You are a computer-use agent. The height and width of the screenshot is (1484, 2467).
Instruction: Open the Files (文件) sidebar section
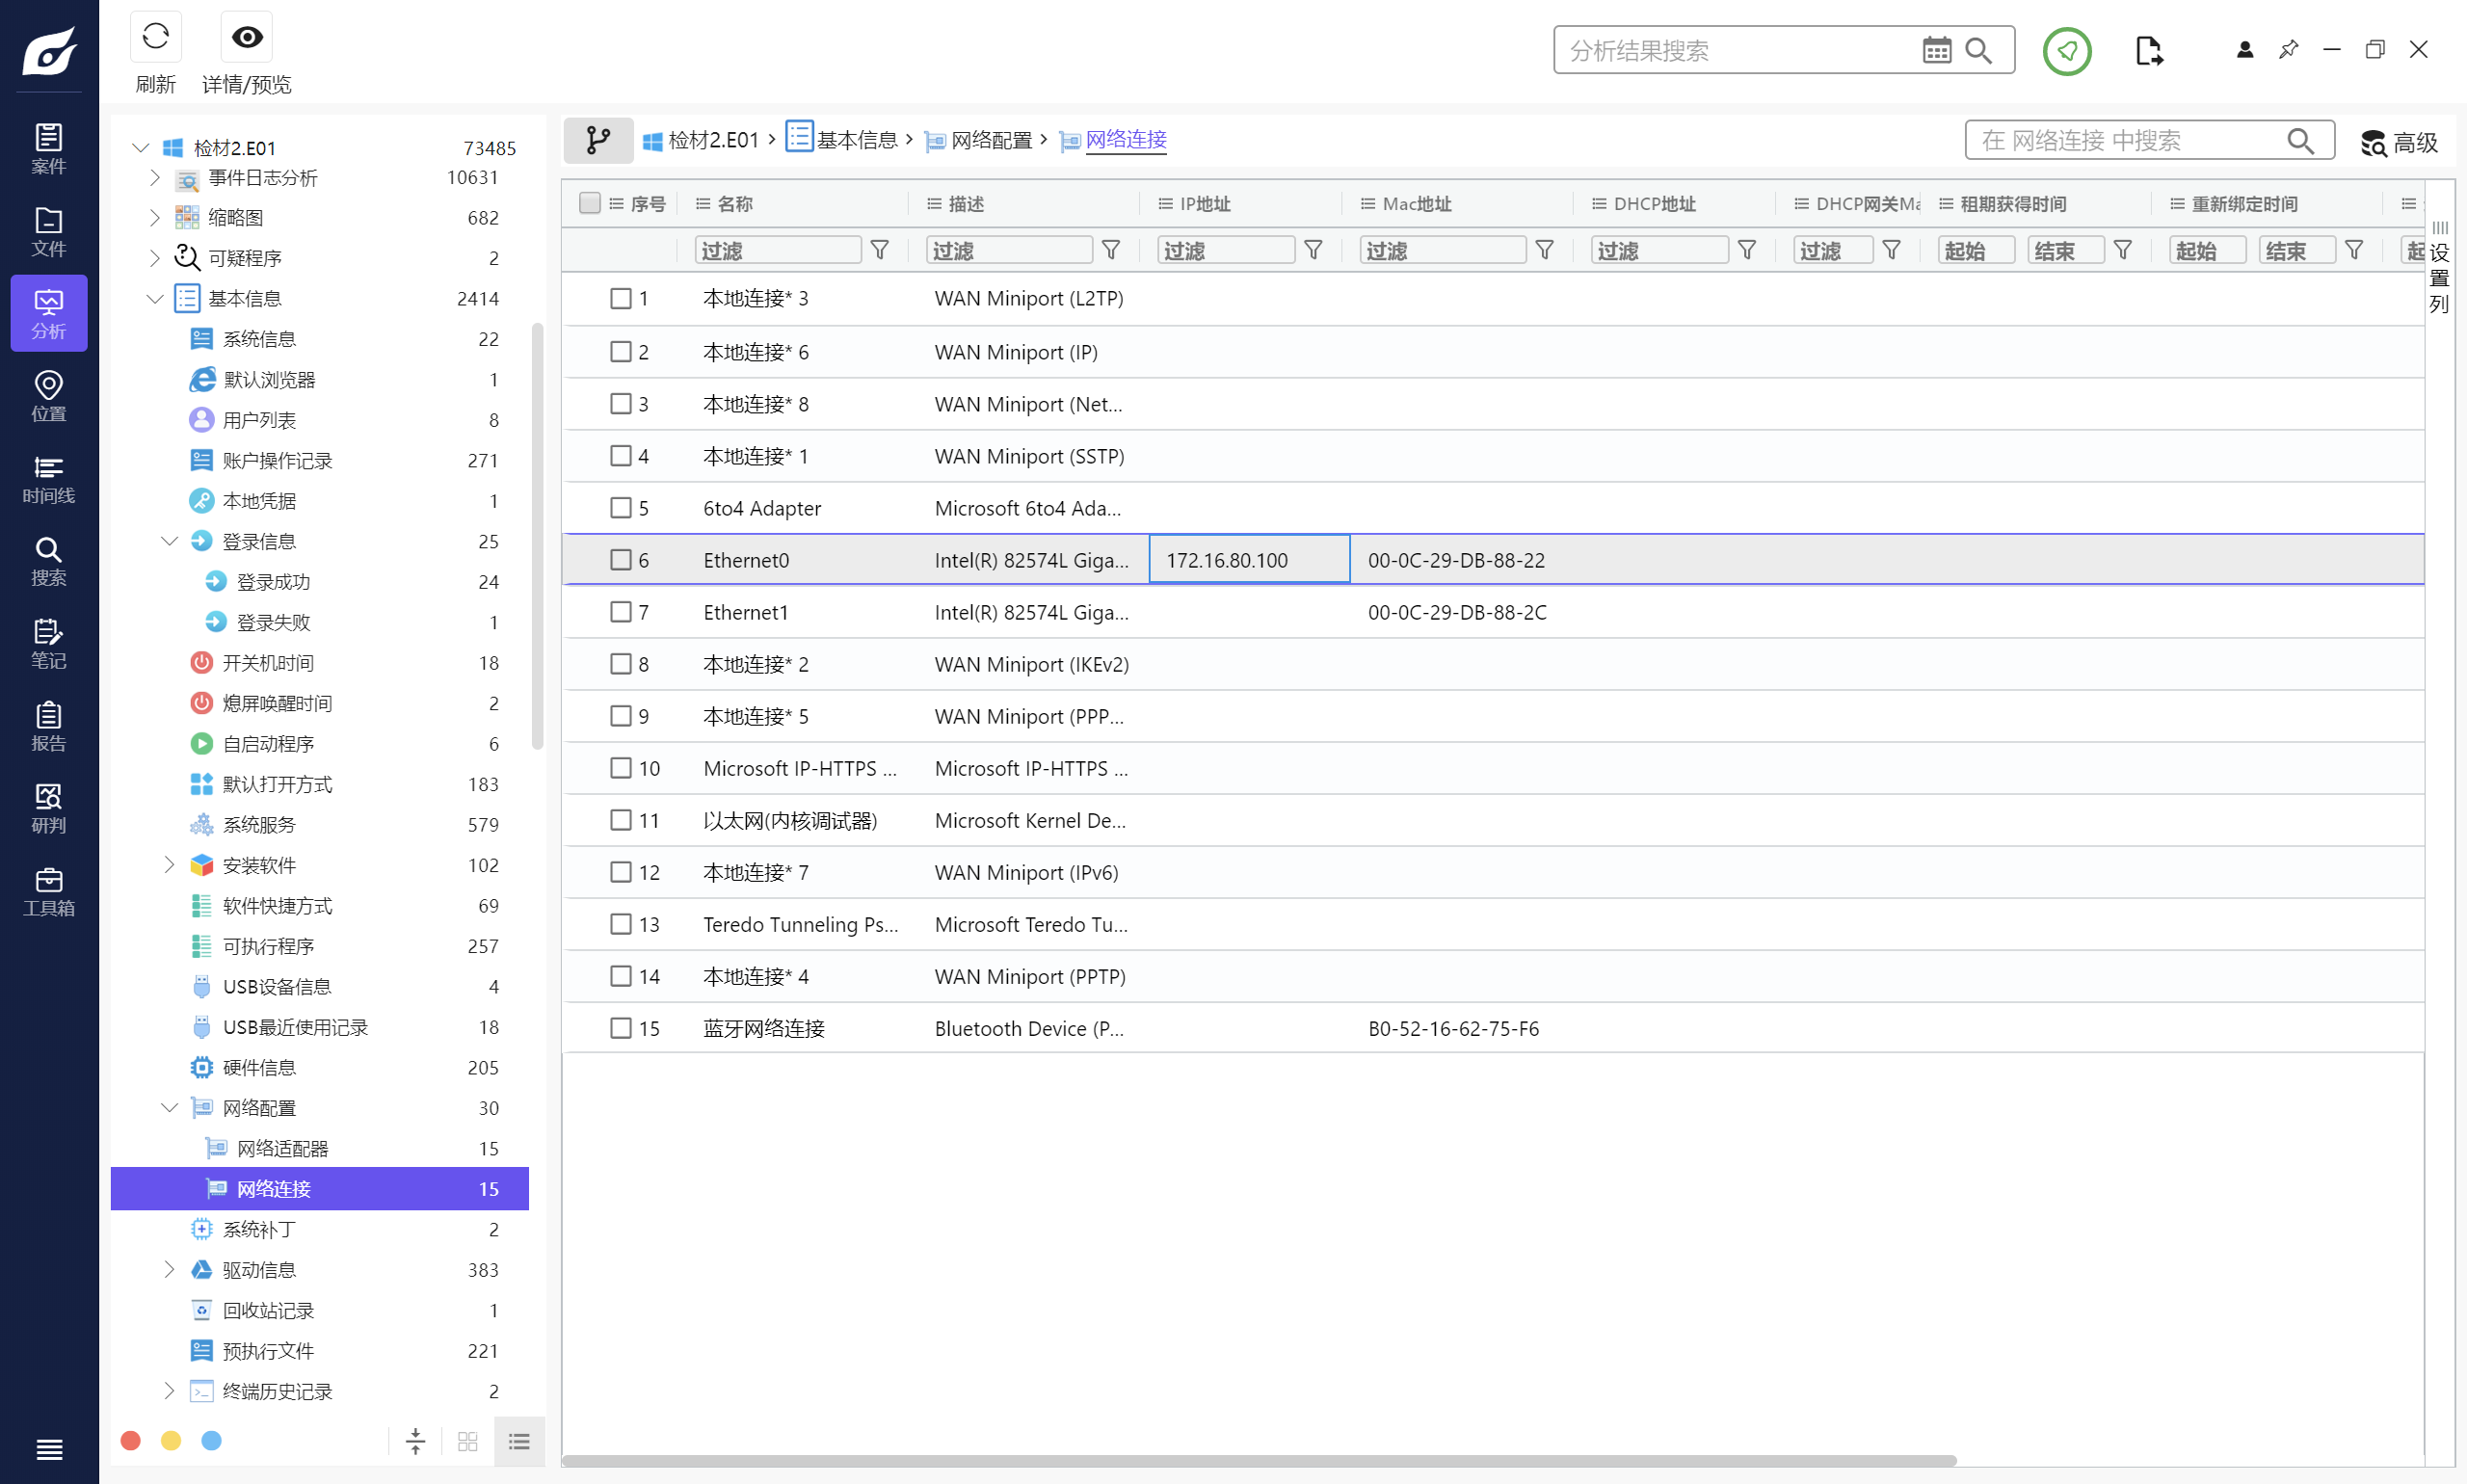(x=49, y=231)
